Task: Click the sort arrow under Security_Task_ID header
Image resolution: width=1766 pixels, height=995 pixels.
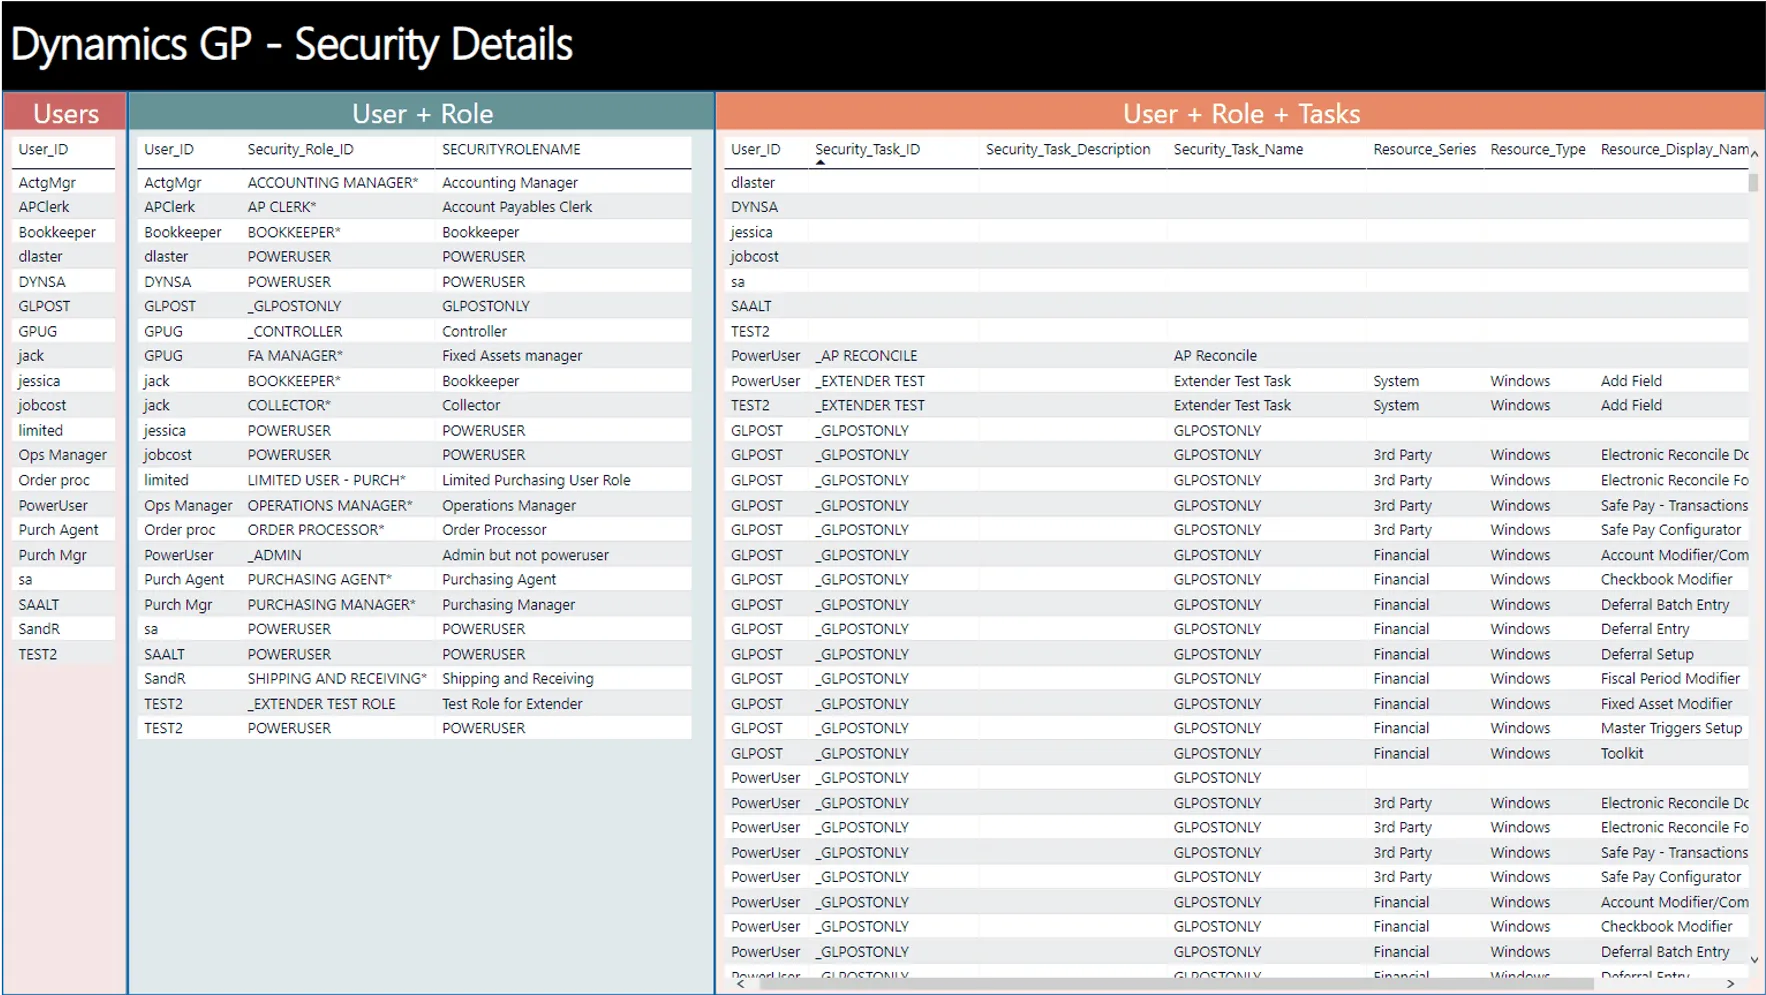Action: point(820,162)
